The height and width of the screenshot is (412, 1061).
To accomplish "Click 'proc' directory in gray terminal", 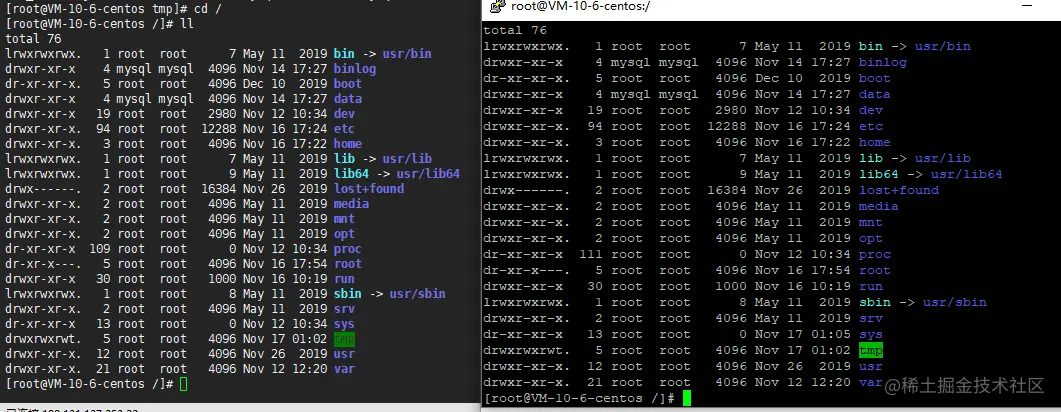I will pos(348,248).
